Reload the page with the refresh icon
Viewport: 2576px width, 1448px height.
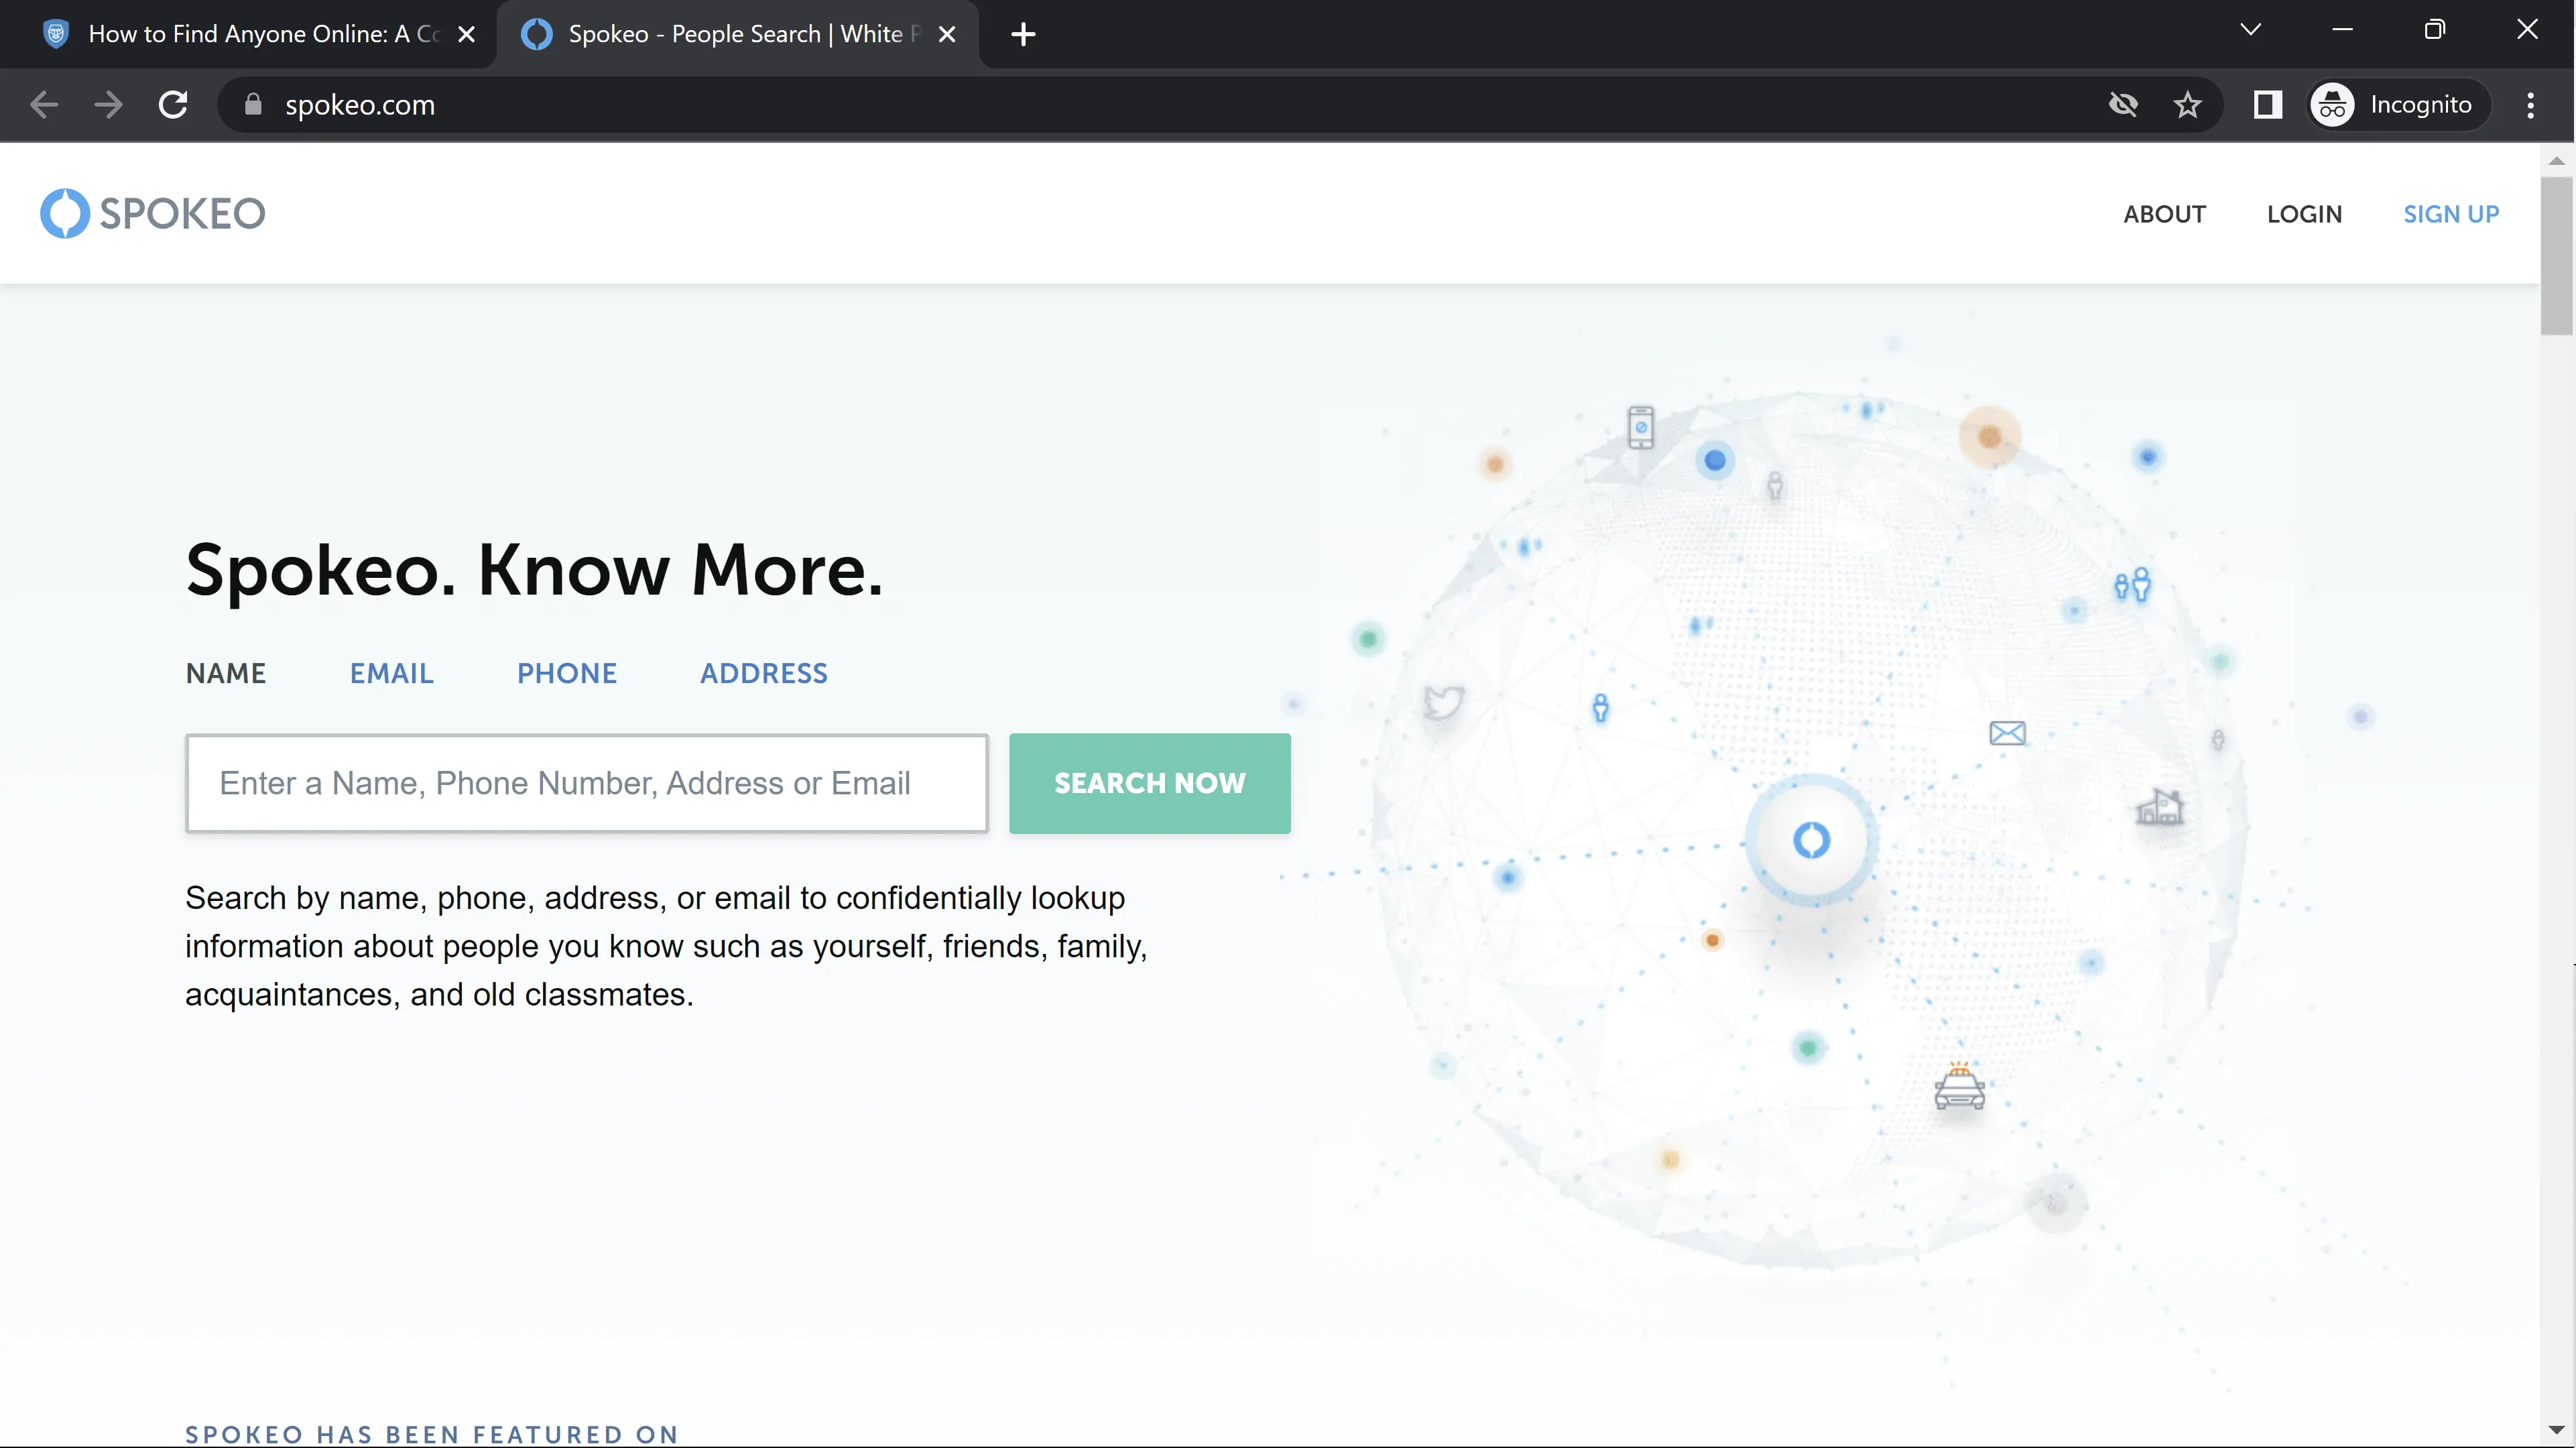point(173,105)
